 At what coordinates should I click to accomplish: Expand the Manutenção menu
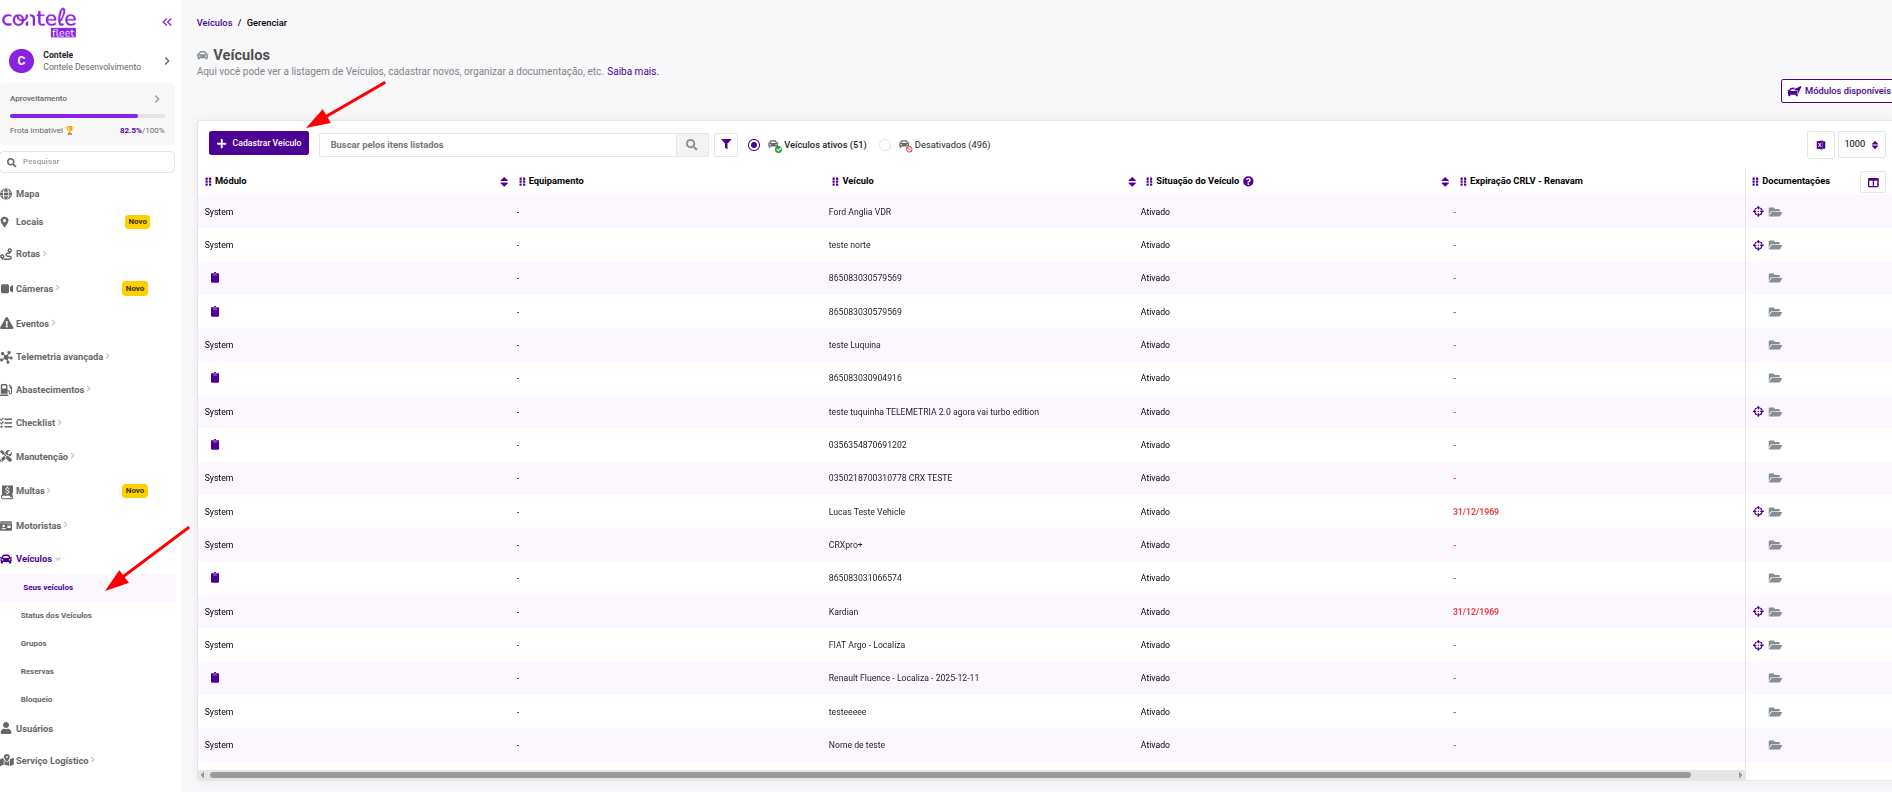pos(42,457)
